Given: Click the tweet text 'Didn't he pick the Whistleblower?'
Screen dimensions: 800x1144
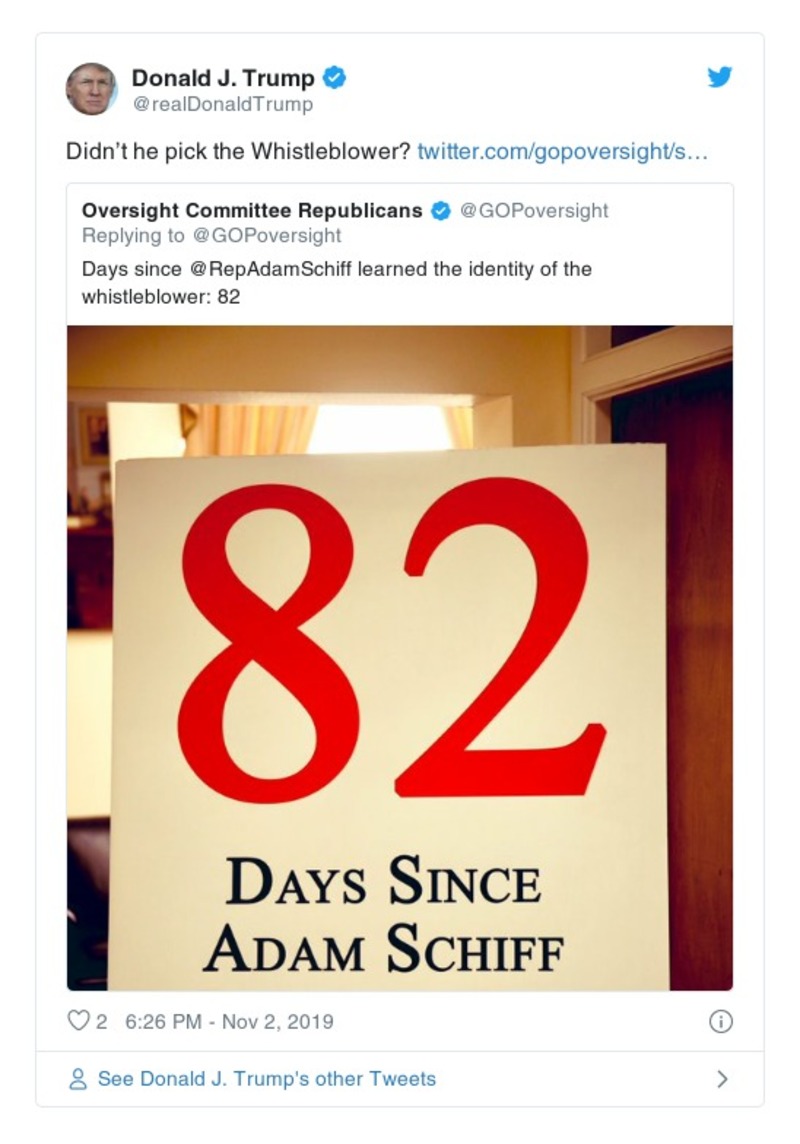Looking at the screenshot, I should tap(238, 152).
